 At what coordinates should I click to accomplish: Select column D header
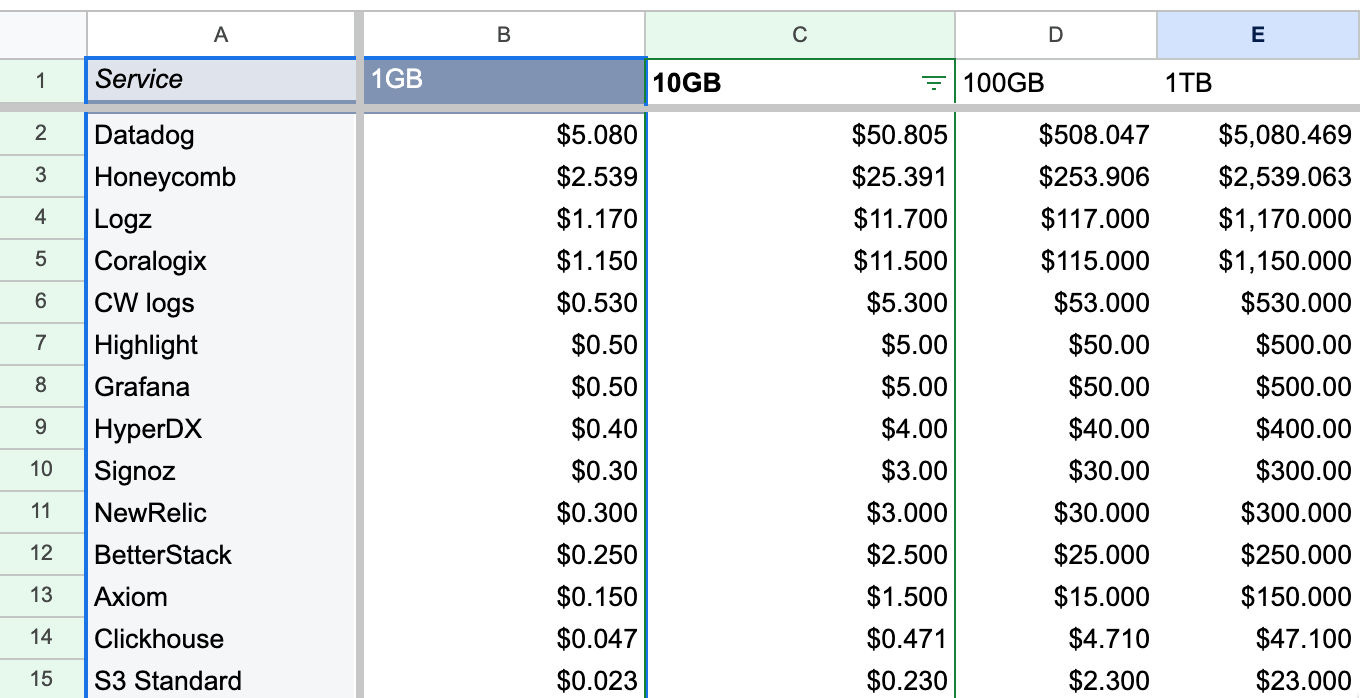point(1056,35)
